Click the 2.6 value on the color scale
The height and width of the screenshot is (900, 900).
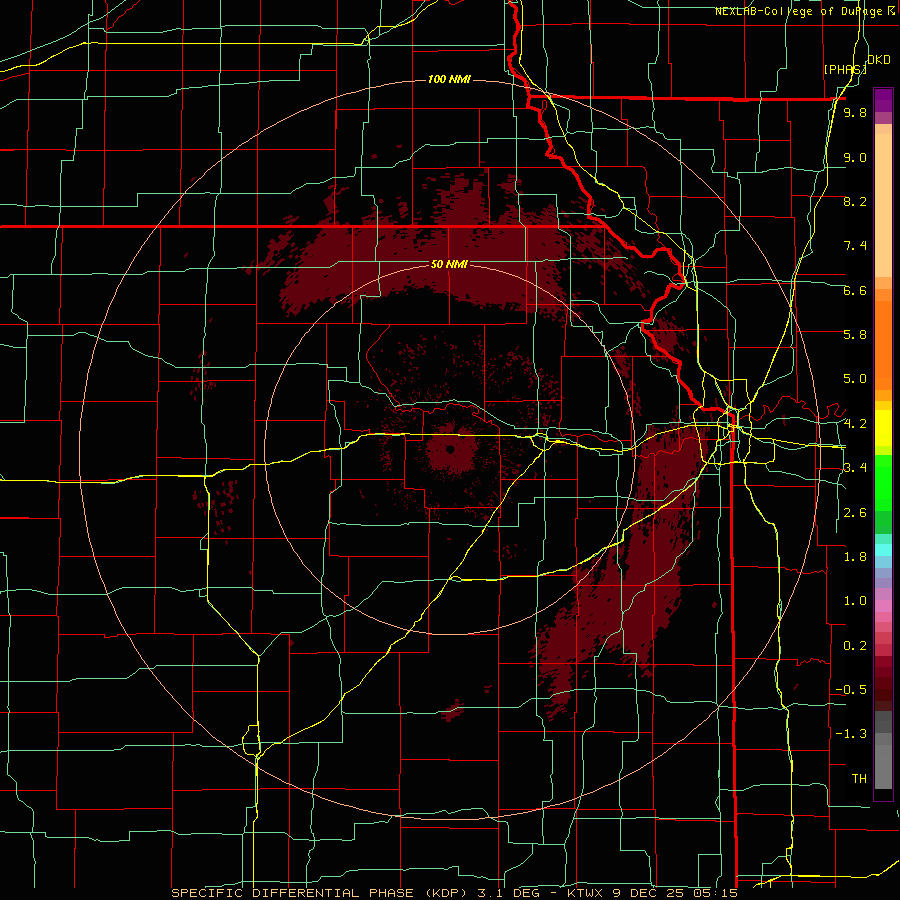855,513
